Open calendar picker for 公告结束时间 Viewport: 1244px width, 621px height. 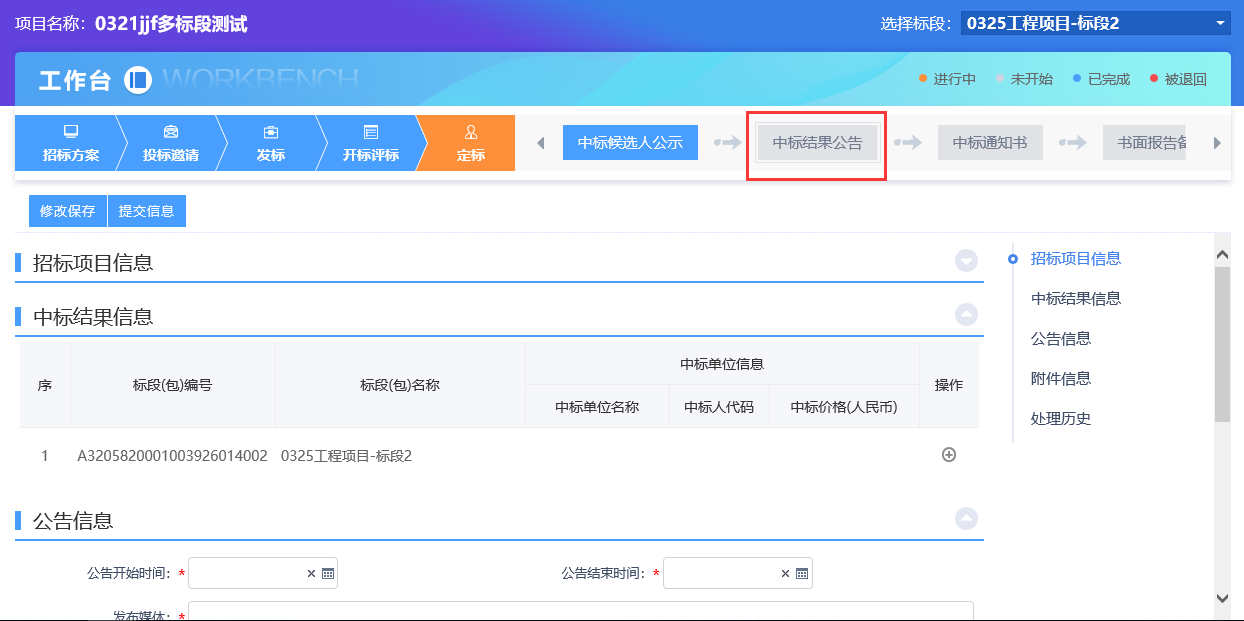pos(802,574)
